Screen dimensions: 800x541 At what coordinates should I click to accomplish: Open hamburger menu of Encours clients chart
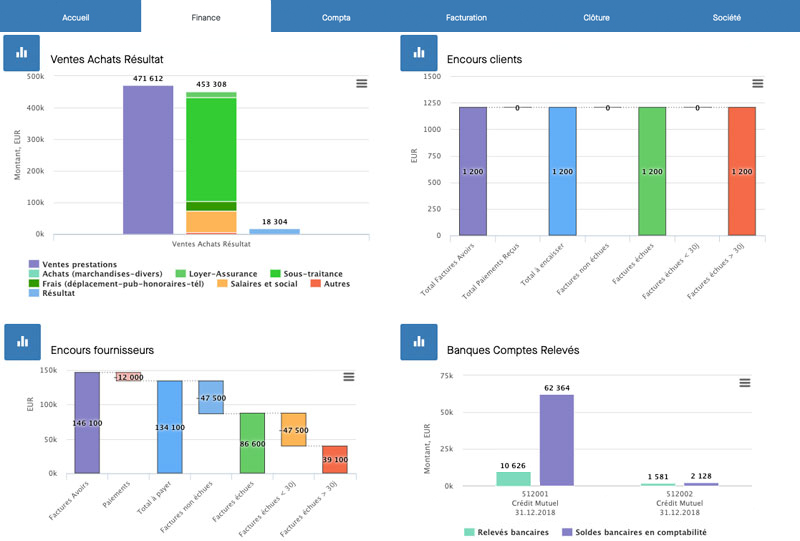pyautogui.click(x=758, y=83)
